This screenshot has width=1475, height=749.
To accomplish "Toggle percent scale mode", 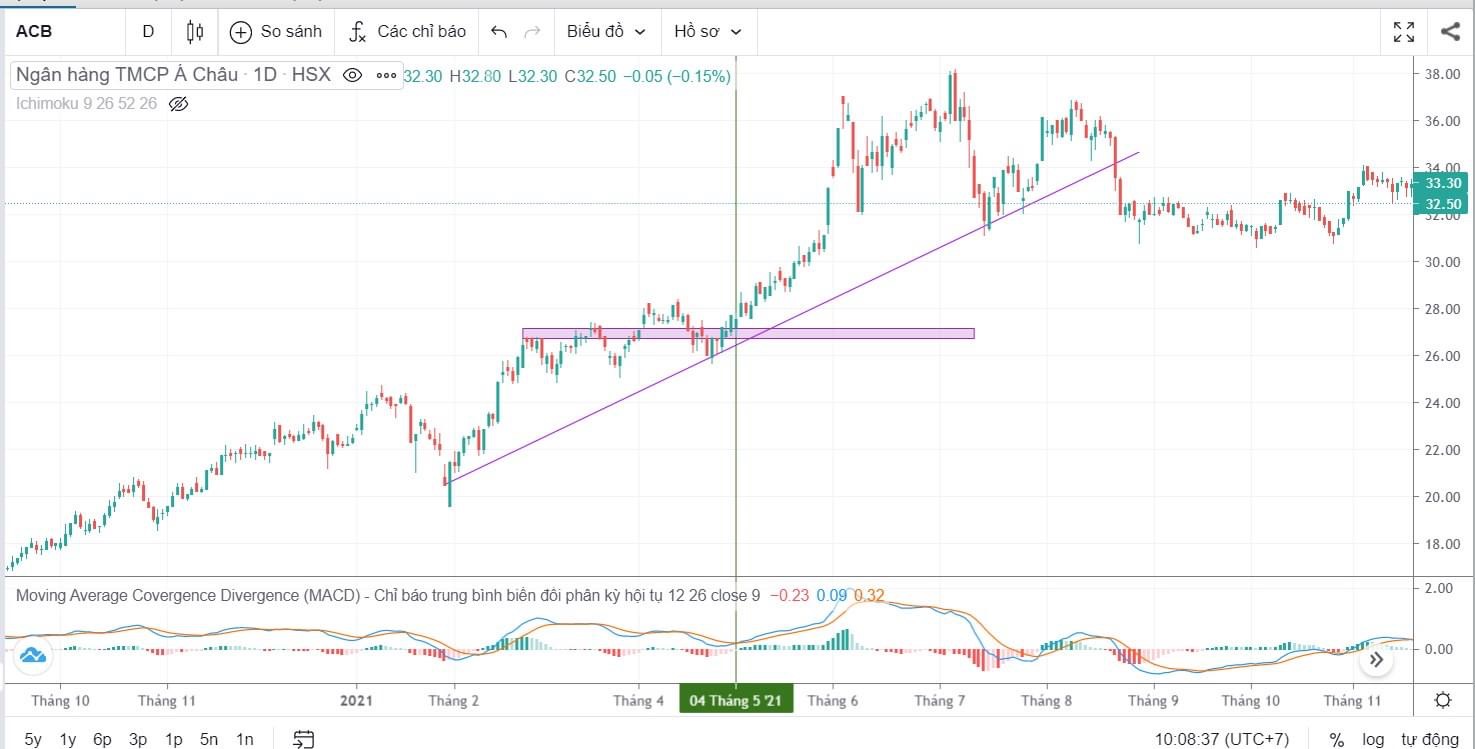I will point(1336,740).
